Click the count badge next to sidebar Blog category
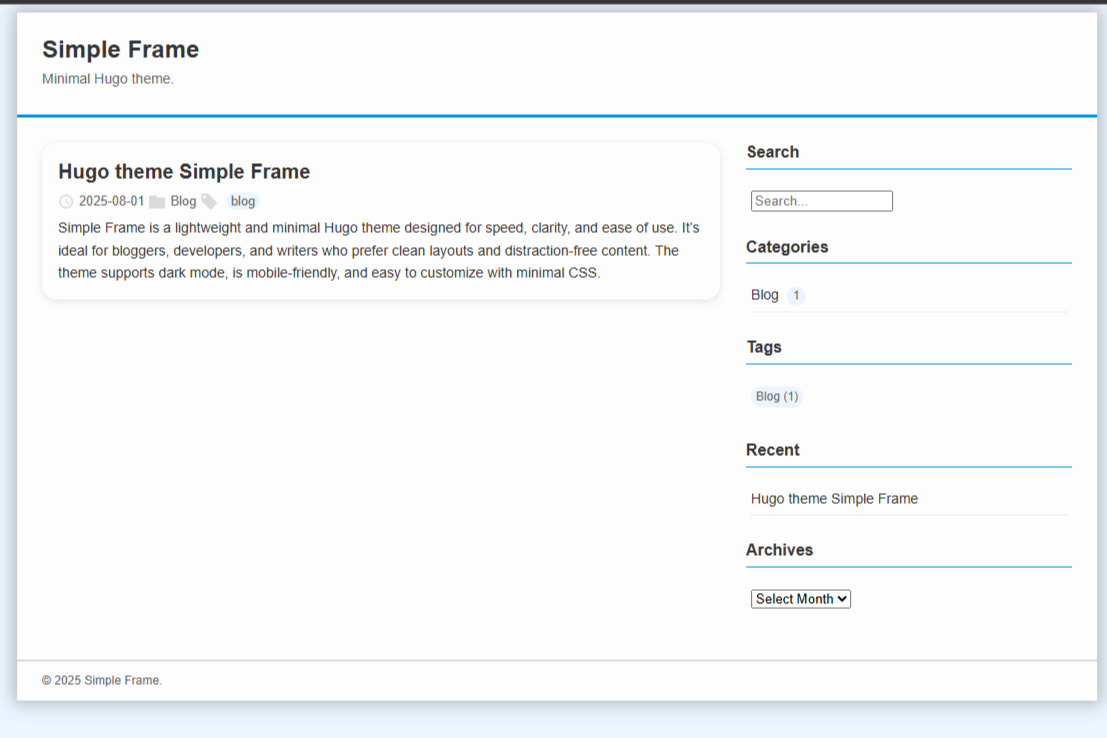The image size is (1107, 738). click(x=796, y=296)
